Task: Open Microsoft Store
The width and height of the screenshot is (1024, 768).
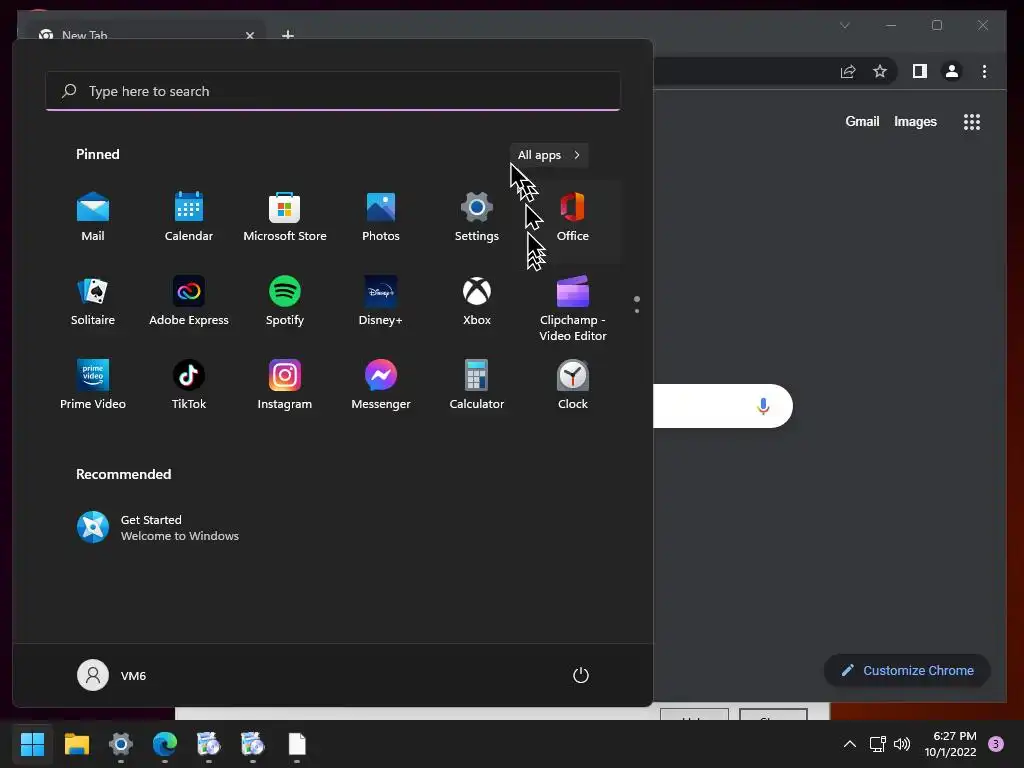Action: (x=285, y=217)
